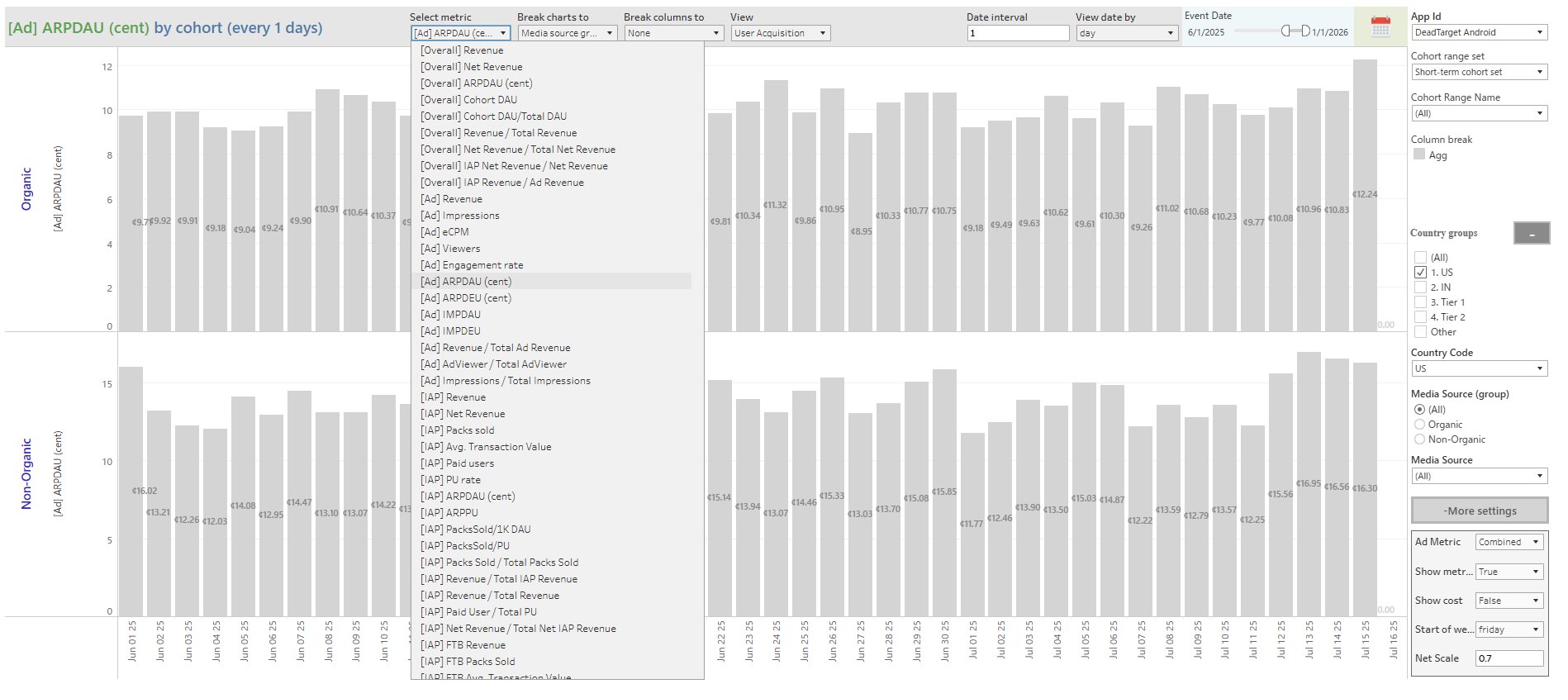
Task: Uncheck the 1. US country group
Action: 1420,272
